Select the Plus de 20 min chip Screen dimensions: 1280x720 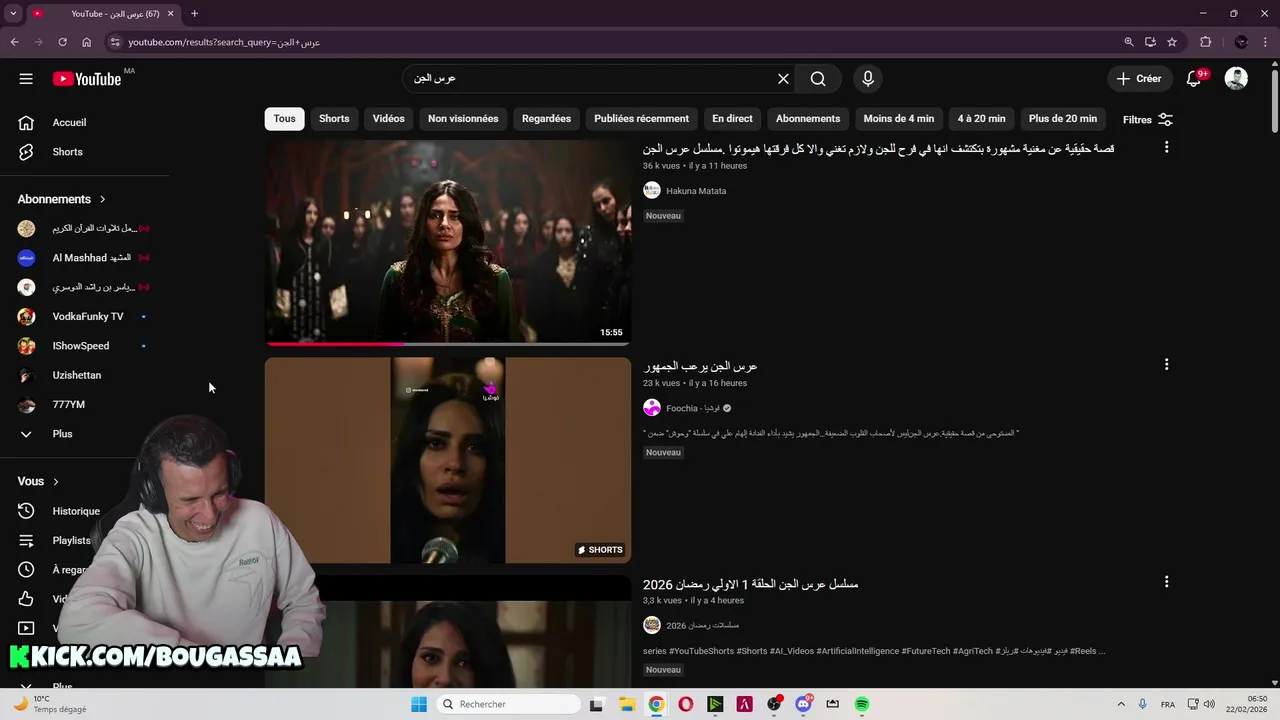coord(1063,119)
